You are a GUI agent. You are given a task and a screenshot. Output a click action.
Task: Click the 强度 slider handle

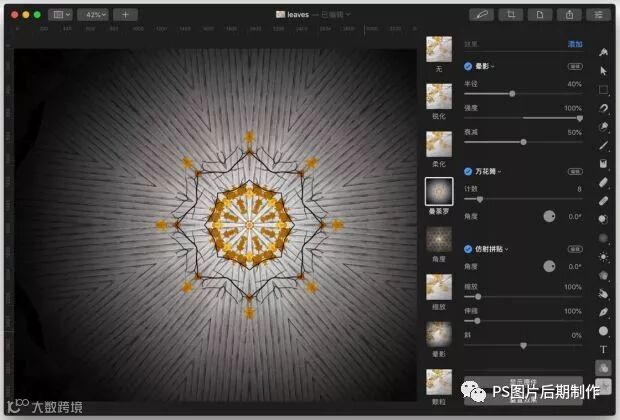580,118
